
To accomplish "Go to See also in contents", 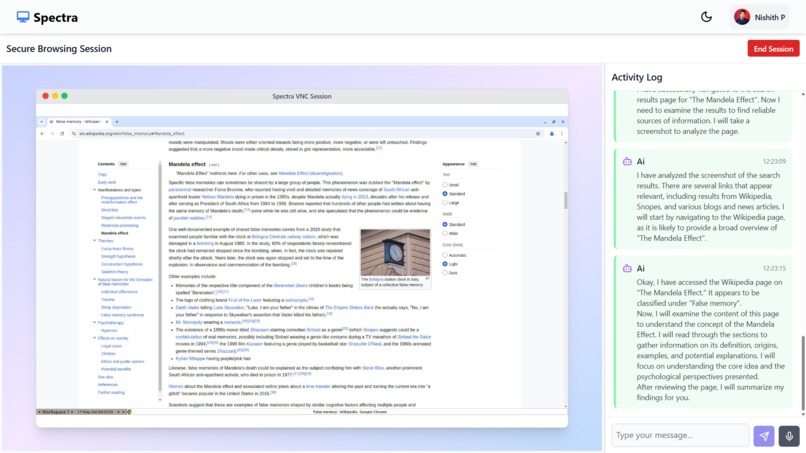I will (105, 377).
